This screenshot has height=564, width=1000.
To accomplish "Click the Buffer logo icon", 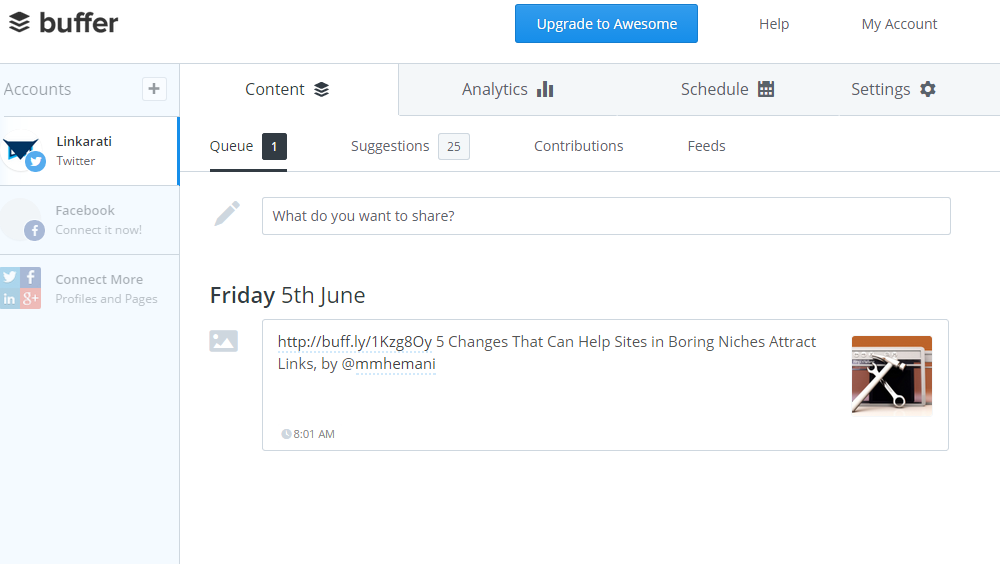I will 20,22.
